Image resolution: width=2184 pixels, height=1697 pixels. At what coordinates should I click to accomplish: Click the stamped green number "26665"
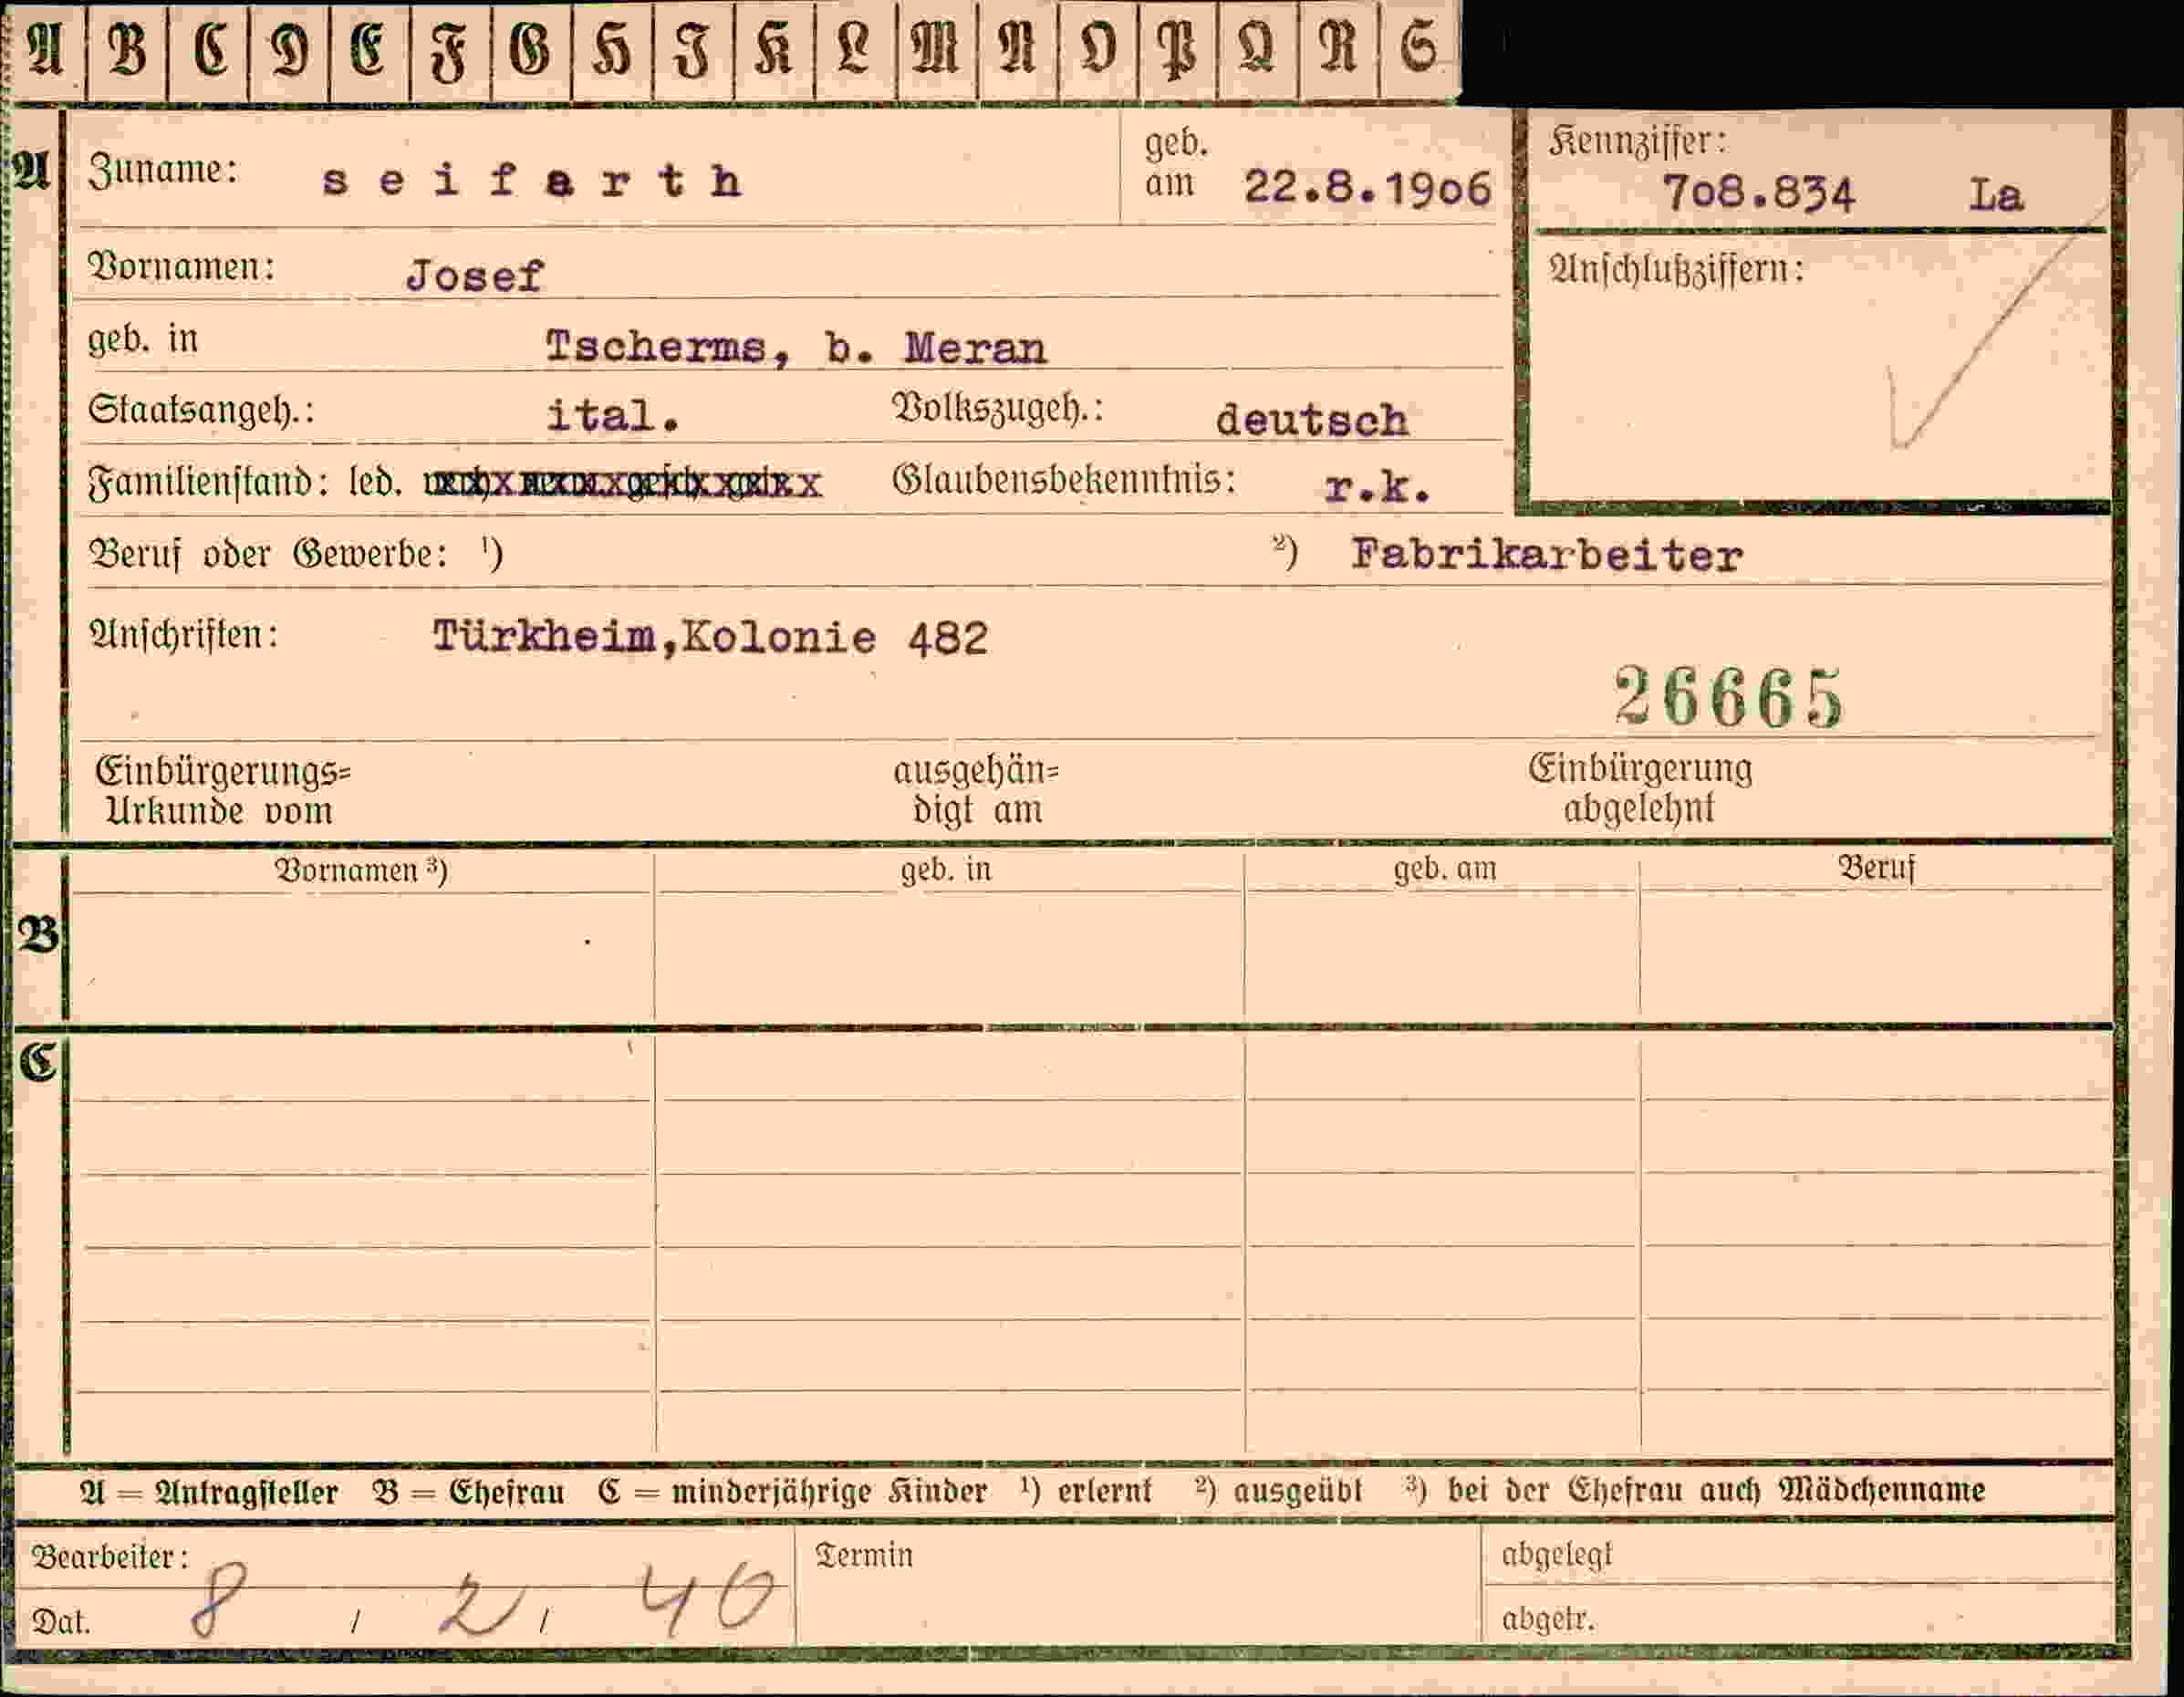click(x=1728, y=697)
